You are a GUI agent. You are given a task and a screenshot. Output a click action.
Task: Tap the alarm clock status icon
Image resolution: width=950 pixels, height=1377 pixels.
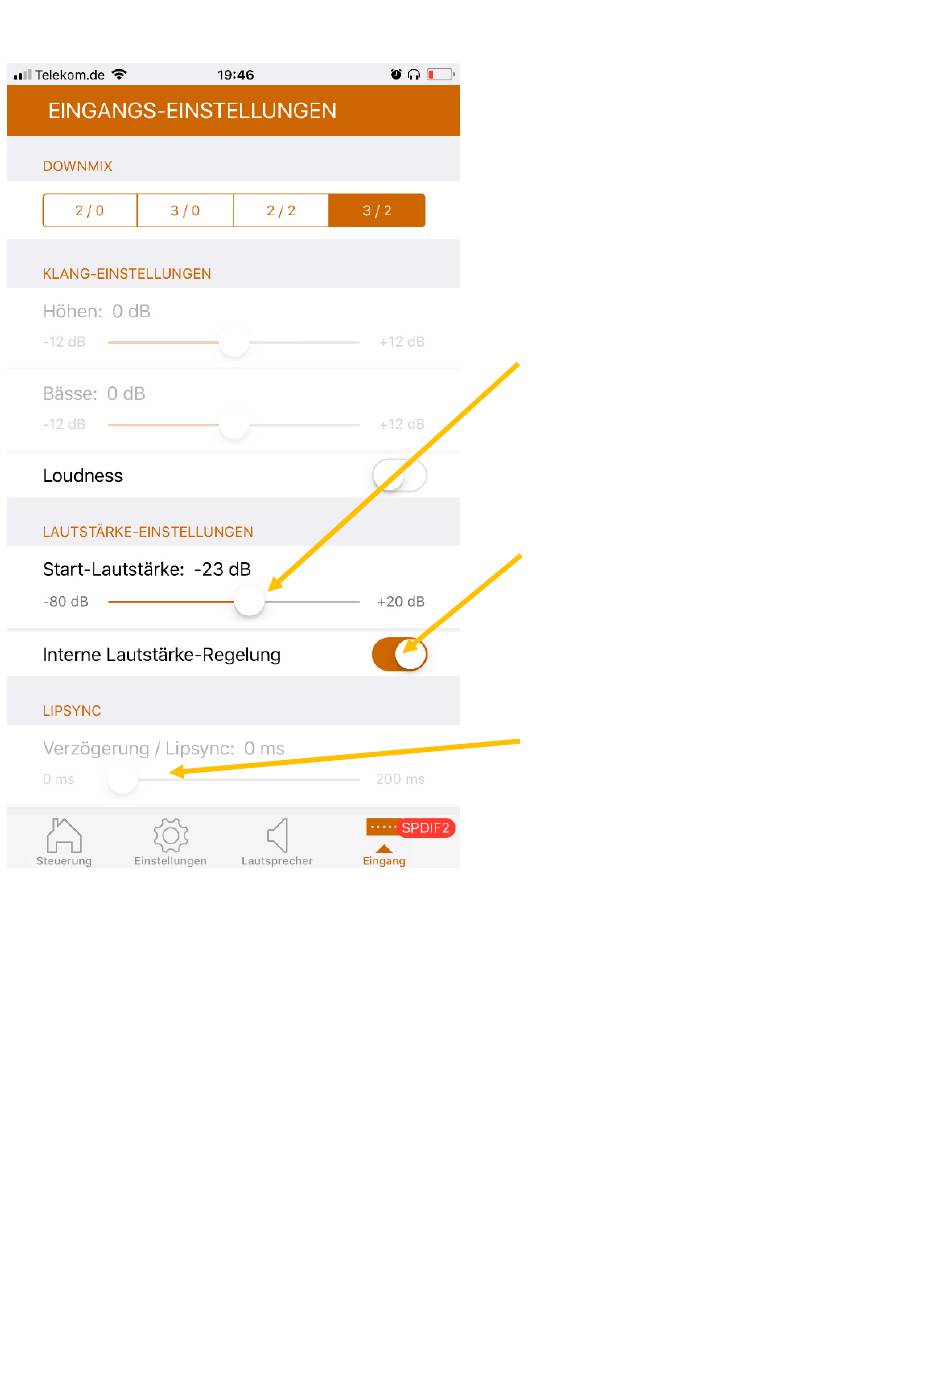(396, 74)
